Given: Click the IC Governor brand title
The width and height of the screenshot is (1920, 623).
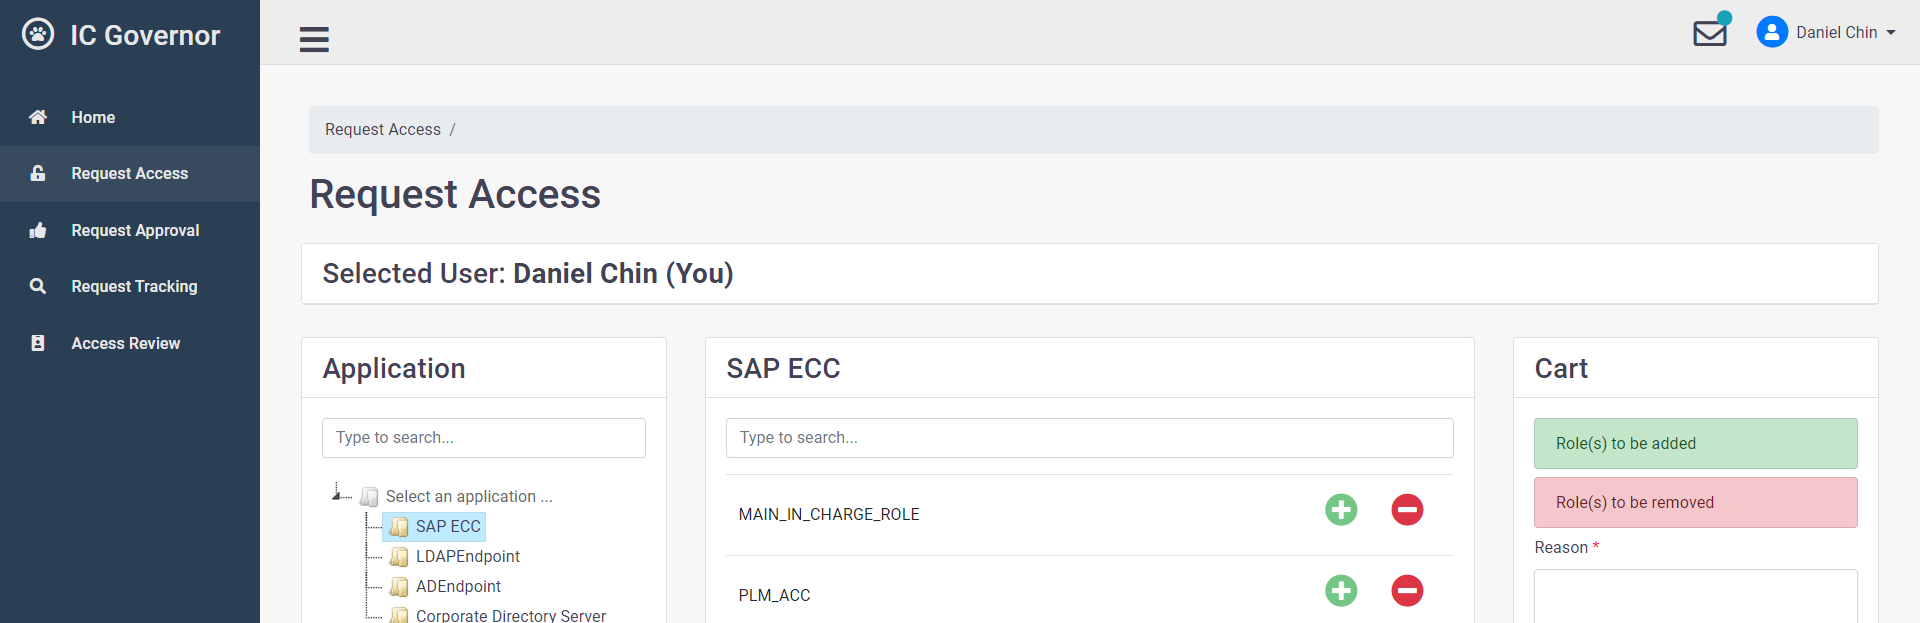Looking at the screenshot, I should click(x=145, y=35).
